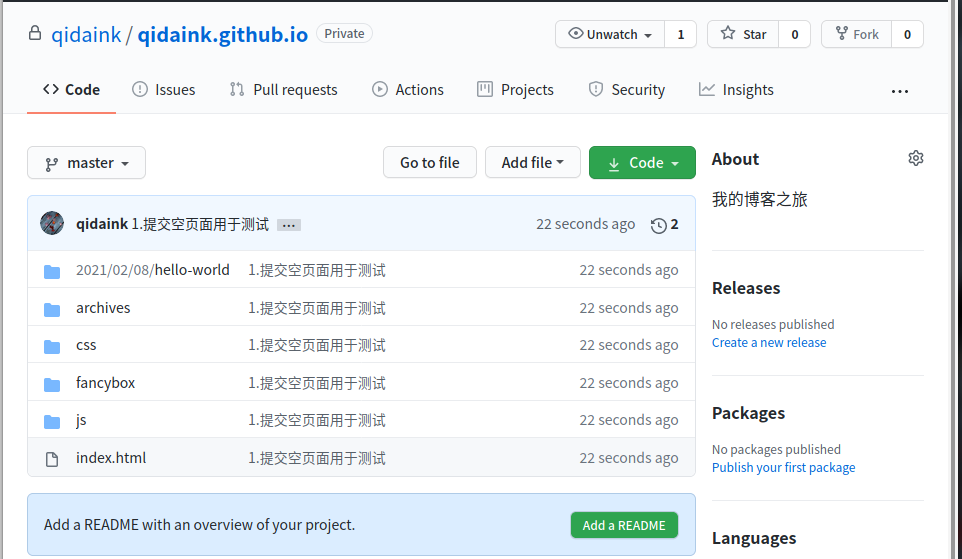This screenshot has width=962, height=559.
Task: Fork this repository
Action: click(855, 34)
